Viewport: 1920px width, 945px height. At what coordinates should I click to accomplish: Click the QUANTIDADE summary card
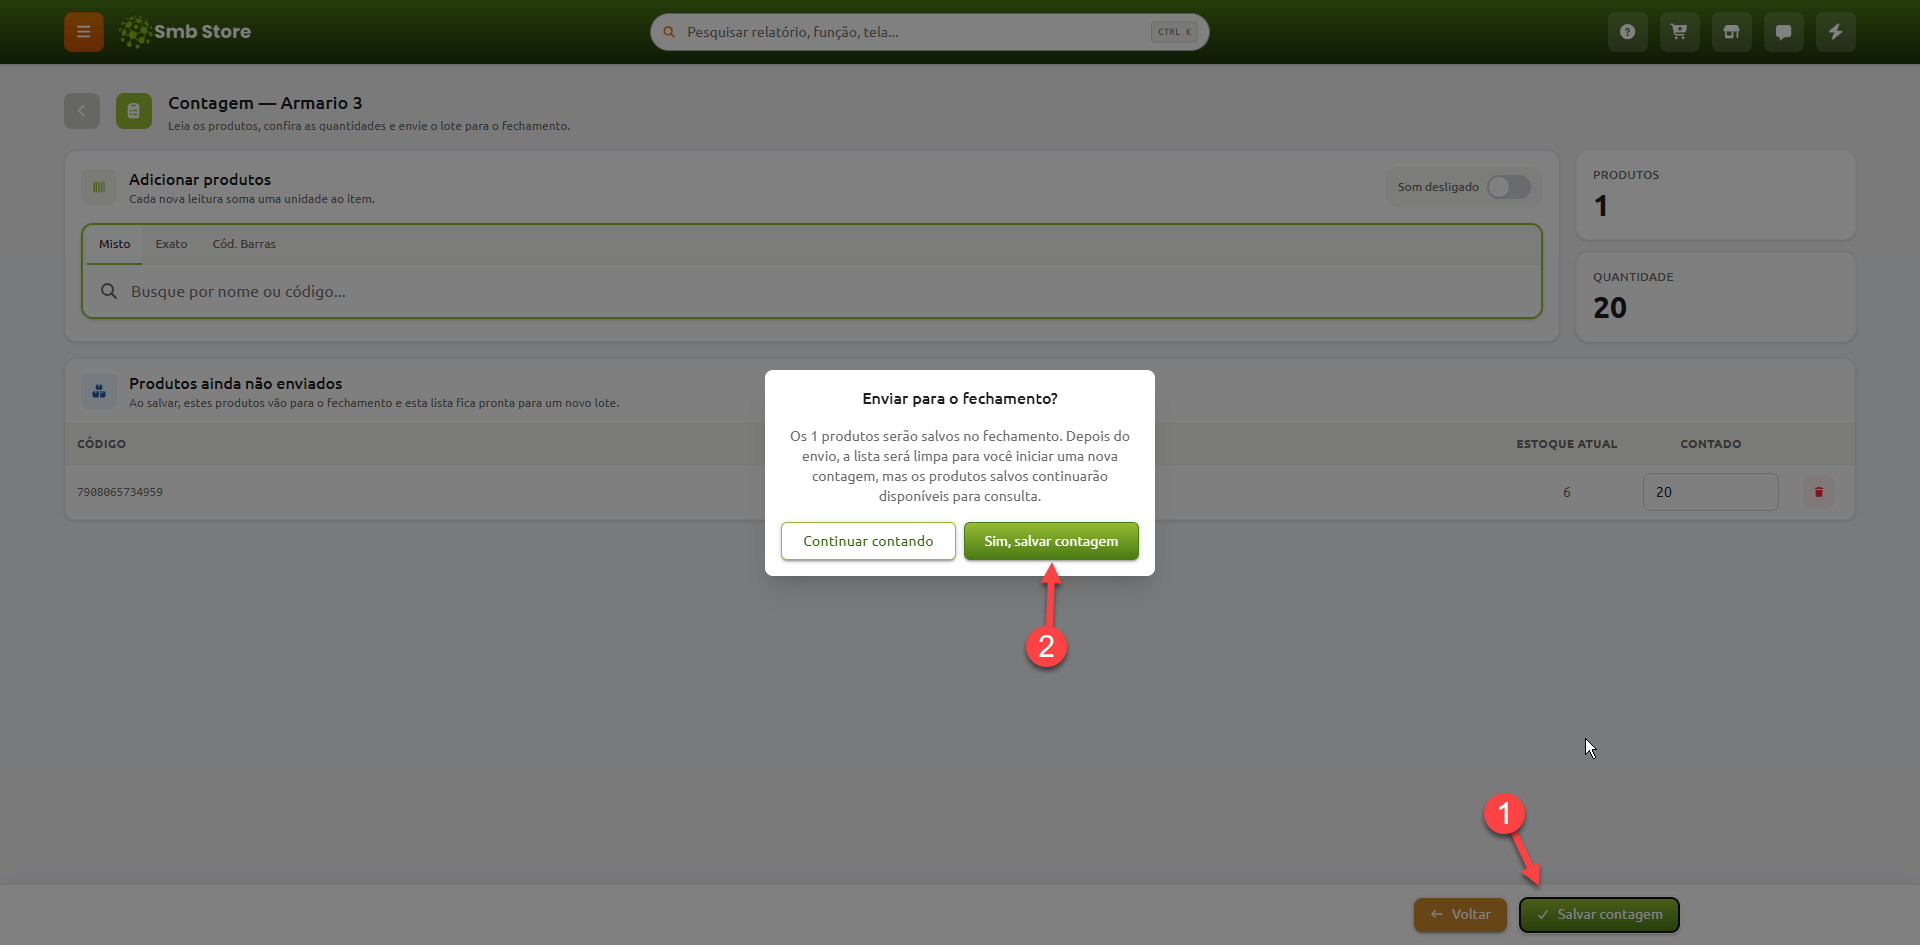pyautogui.click(x=1715, y=297)
